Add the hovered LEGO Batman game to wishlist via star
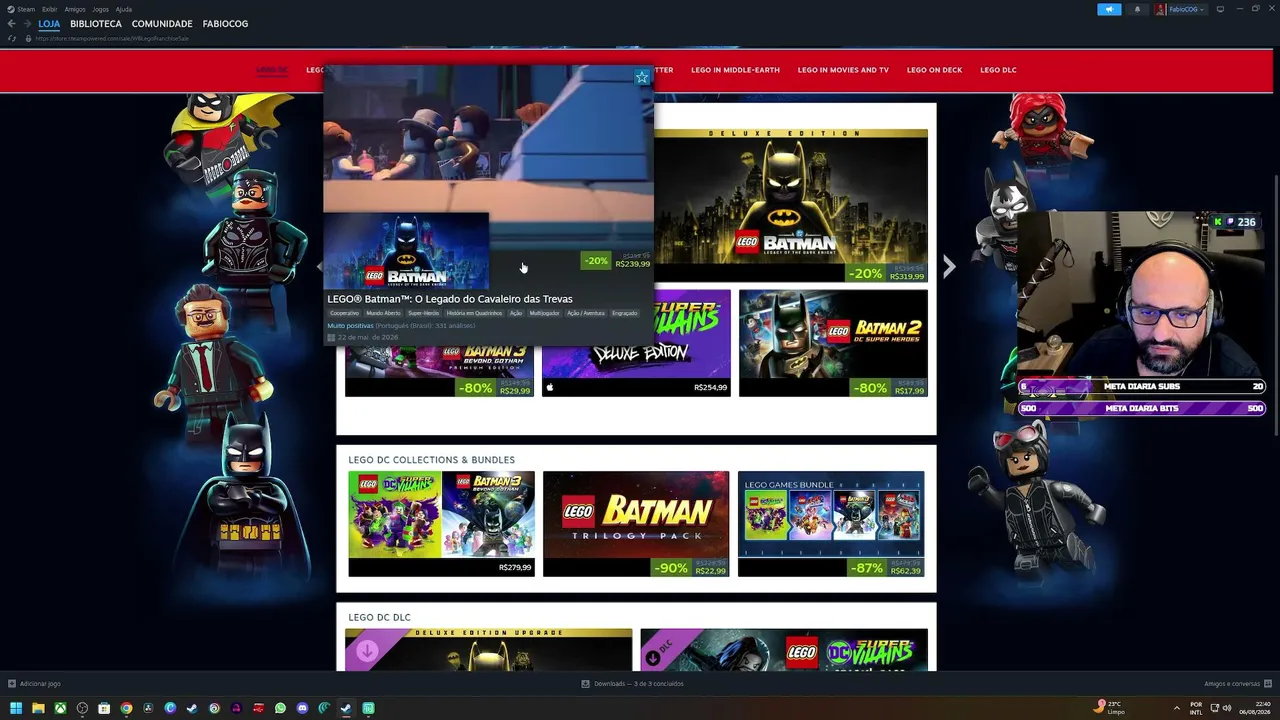This screenshot has height=720, width=1280. click(642, 77)
